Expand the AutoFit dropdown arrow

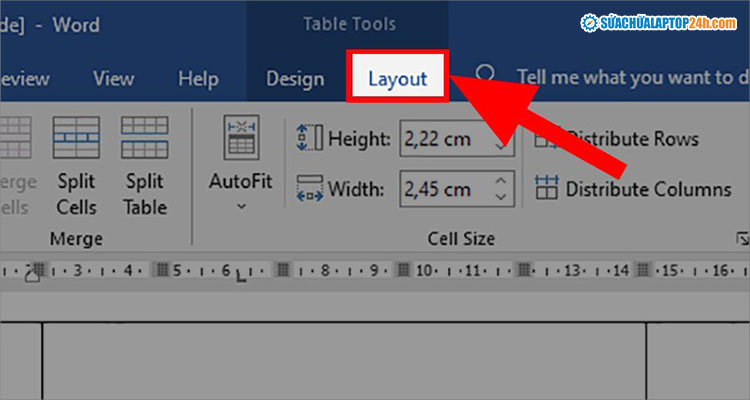(x=241, y=207)
